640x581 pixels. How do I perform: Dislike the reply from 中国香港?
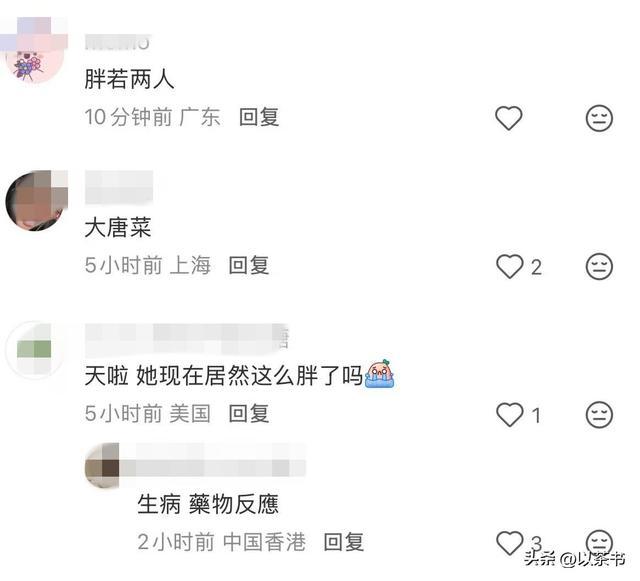click(599, 542)
